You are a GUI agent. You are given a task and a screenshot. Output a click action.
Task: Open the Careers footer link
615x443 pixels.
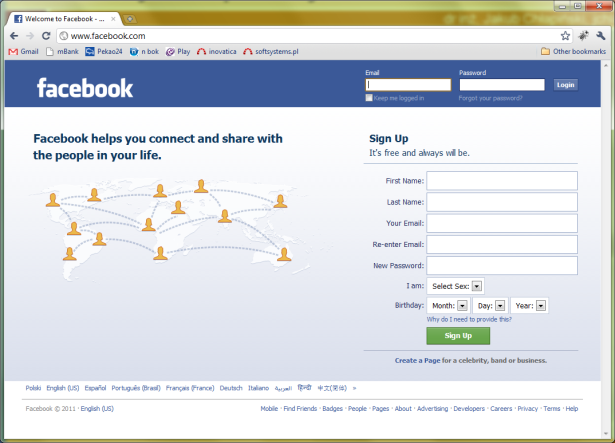tap(501, 408)
